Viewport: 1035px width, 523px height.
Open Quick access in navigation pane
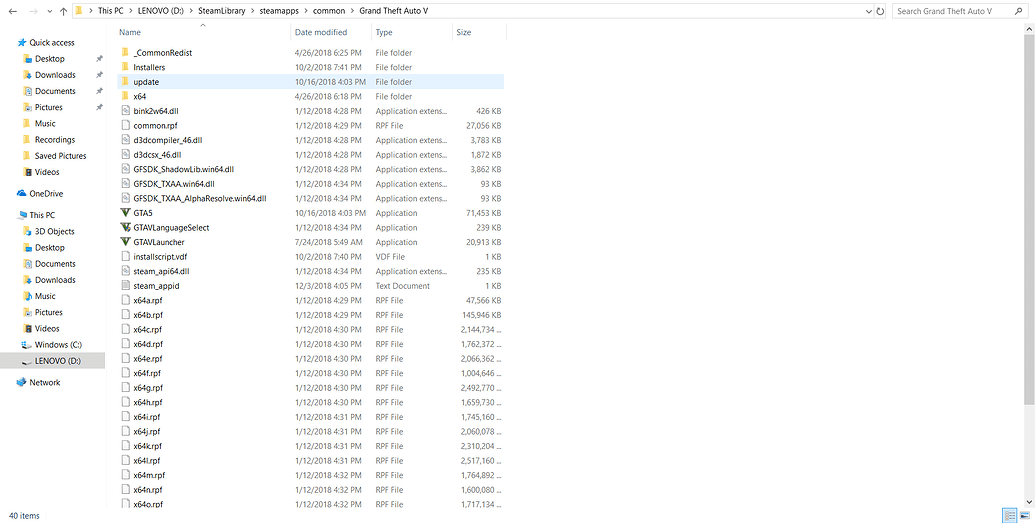(51, 42)
